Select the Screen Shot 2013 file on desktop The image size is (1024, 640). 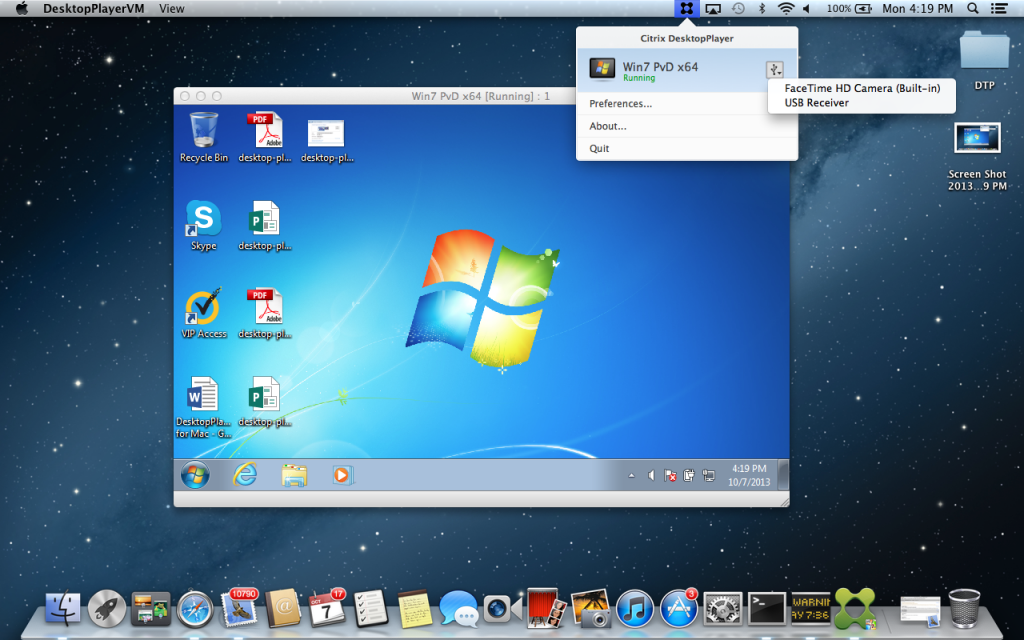[x=977, y=157]
